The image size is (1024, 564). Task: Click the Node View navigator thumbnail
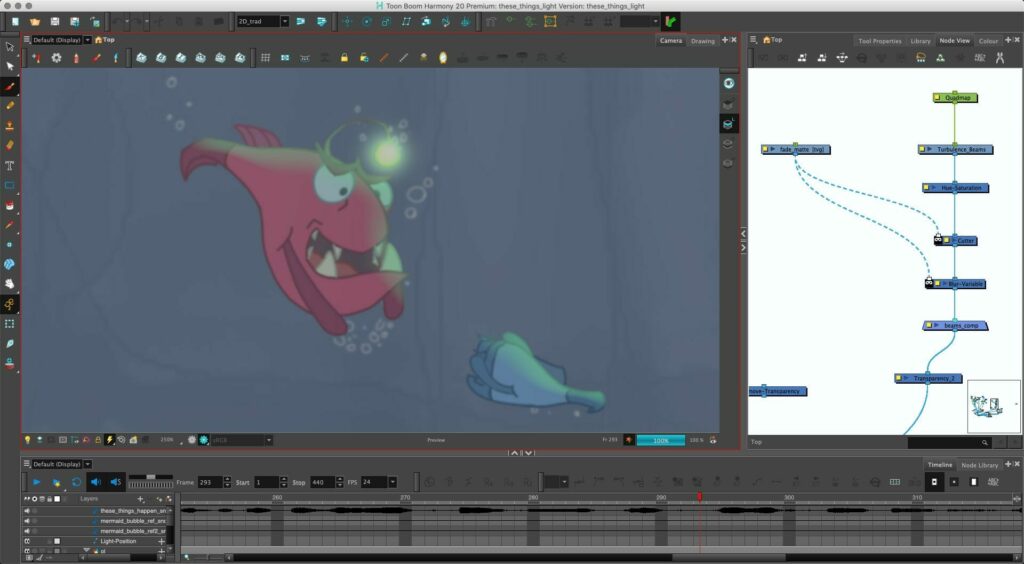(993, 406)
